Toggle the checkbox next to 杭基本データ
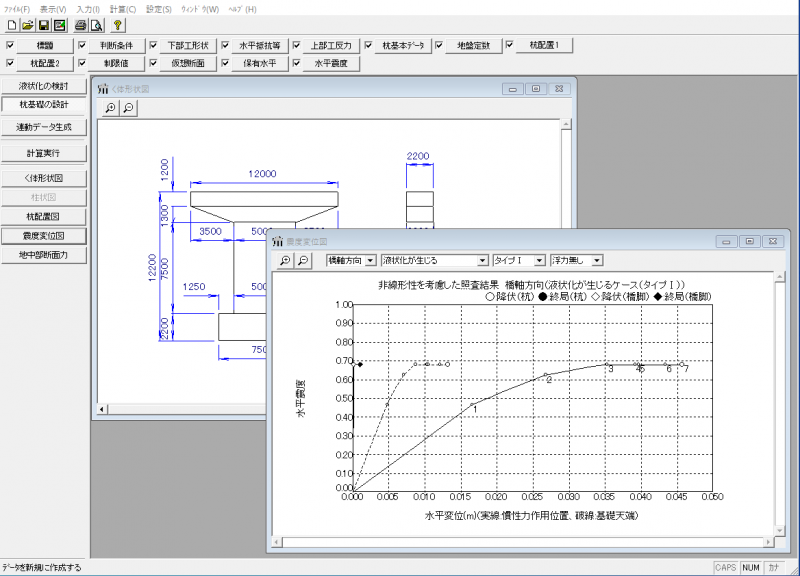Viewport: 800px width, 576px height. click(368, 45)
